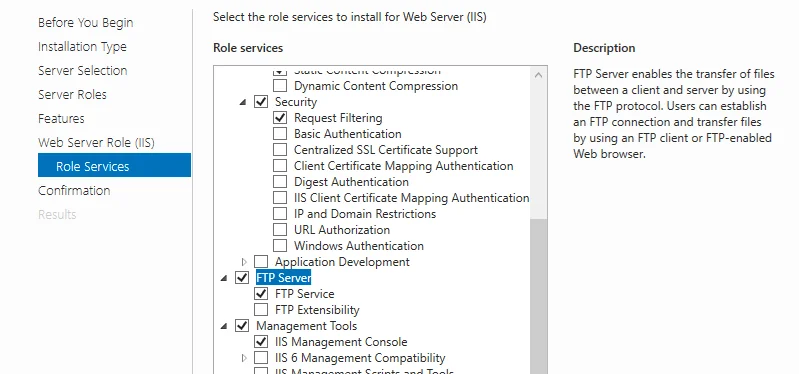799x374 pixels.
Task: Check IIS Client Certificate Mapping Authentication box
Action: (x=280, y=198)
